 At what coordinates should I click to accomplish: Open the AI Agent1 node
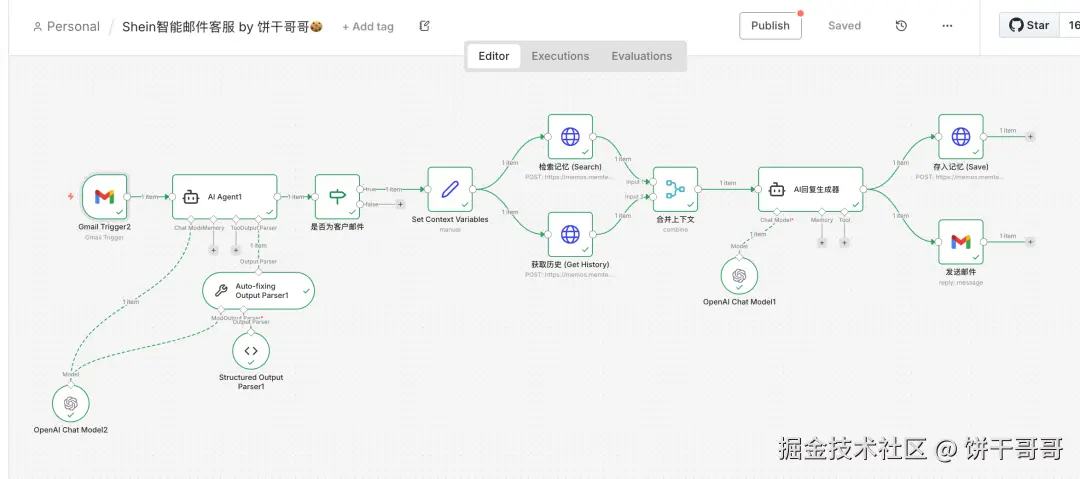click(x=224, y=196)
